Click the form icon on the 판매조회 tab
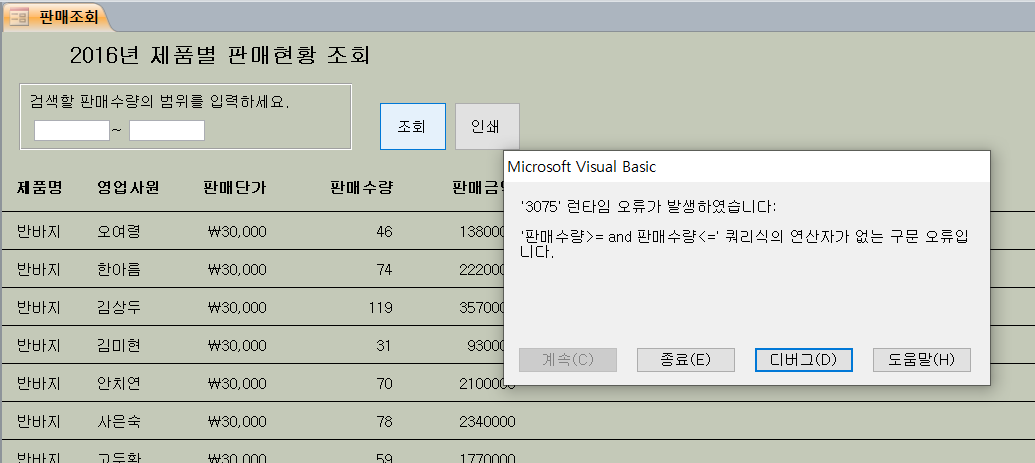This screenshot has height=463, width=1035. pyautogui.click(x=19, y=16)
